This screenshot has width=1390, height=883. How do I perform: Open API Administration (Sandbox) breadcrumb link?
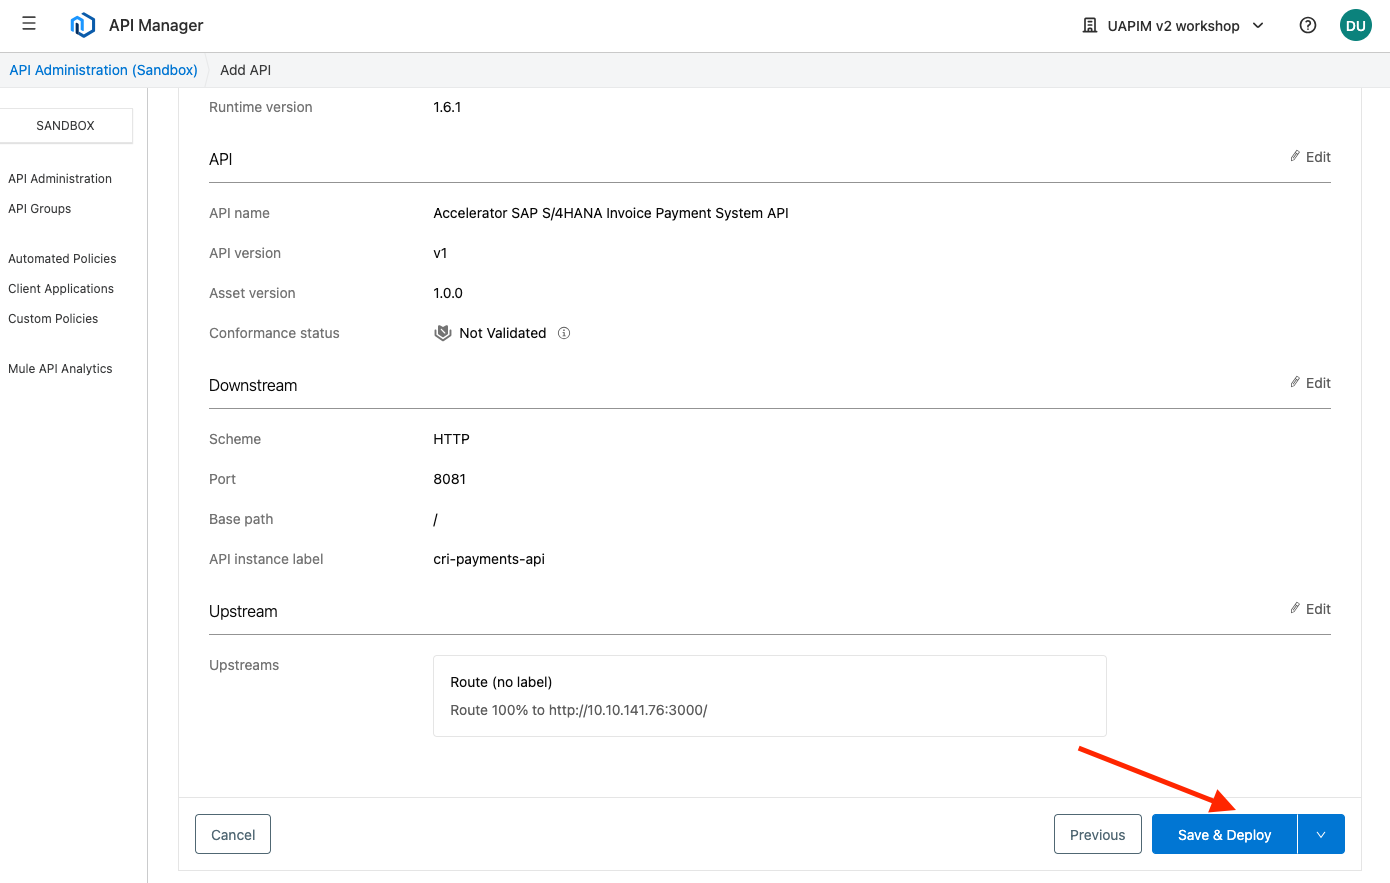104,70
